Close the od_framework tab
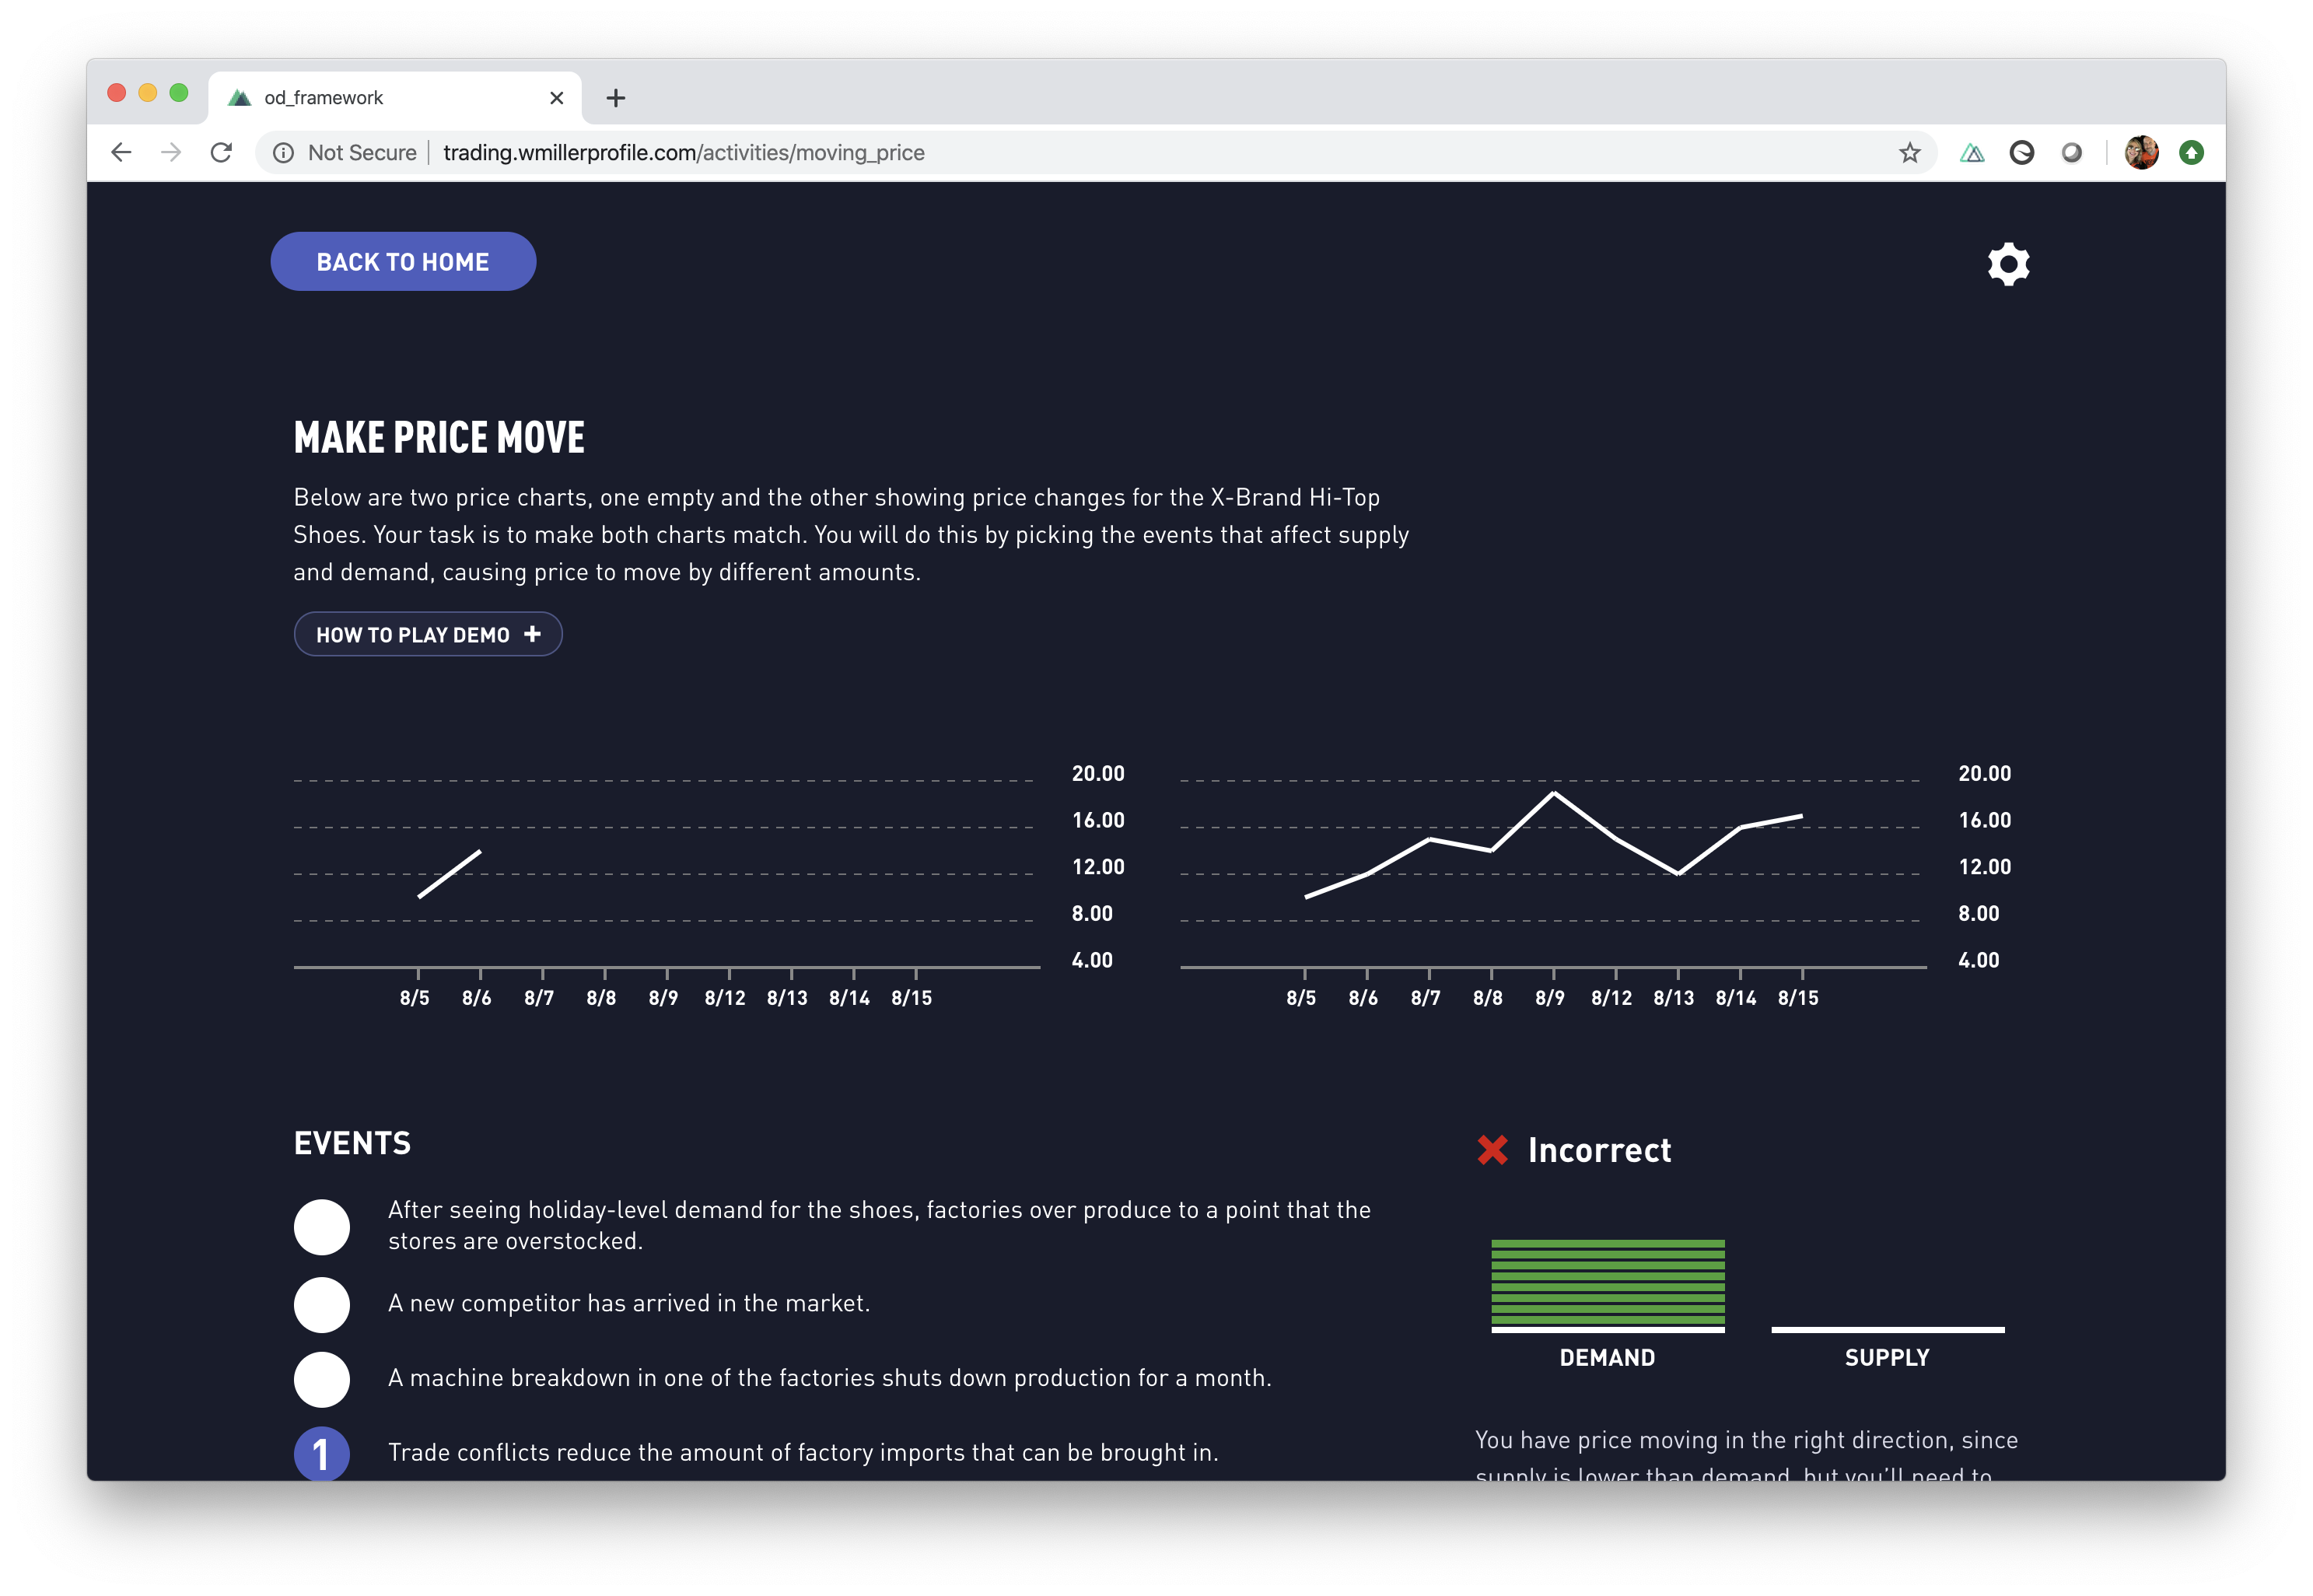The image size is (2313, 1596). 557,98
